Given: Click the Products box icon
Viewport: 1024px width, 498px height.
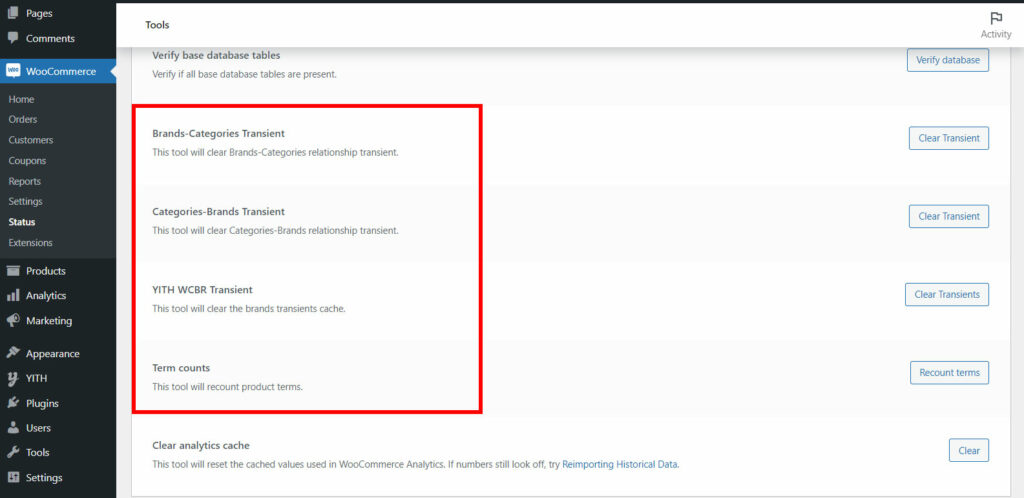Looking at the screenshot, I should click(13, 271).
